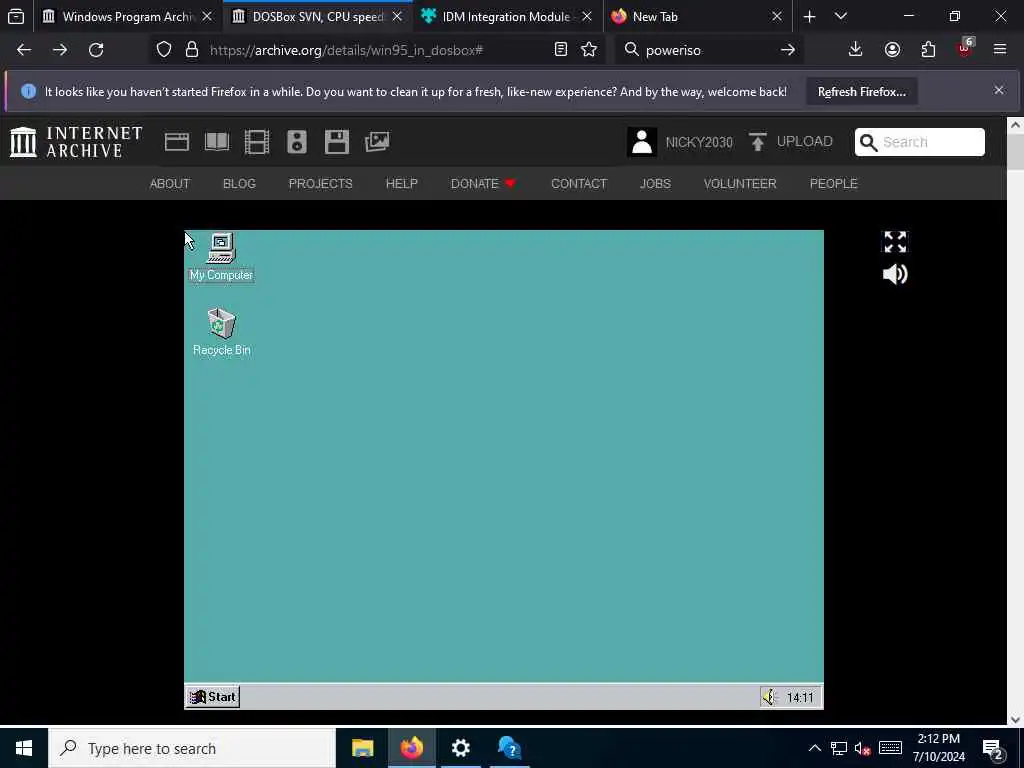
Task: Open Firefox downloads panel
Action: click(x=856, y=50)
